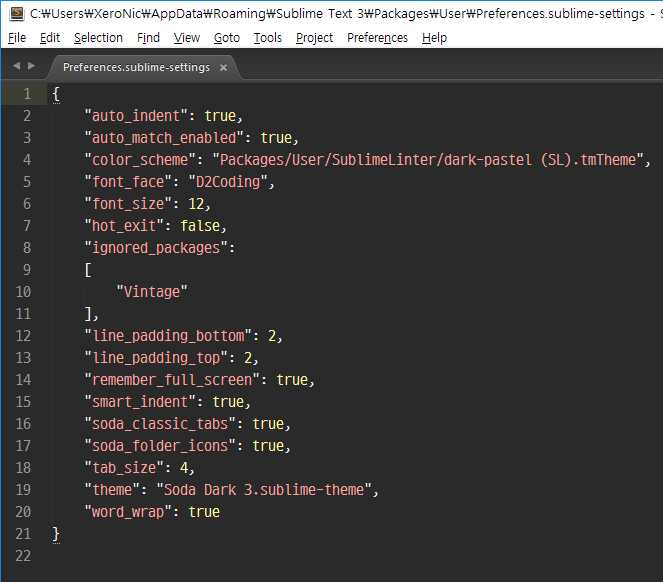Viewport: 663px width, 582px height.
Task: Click the "smart_indent" key
Action: point(140,402)
